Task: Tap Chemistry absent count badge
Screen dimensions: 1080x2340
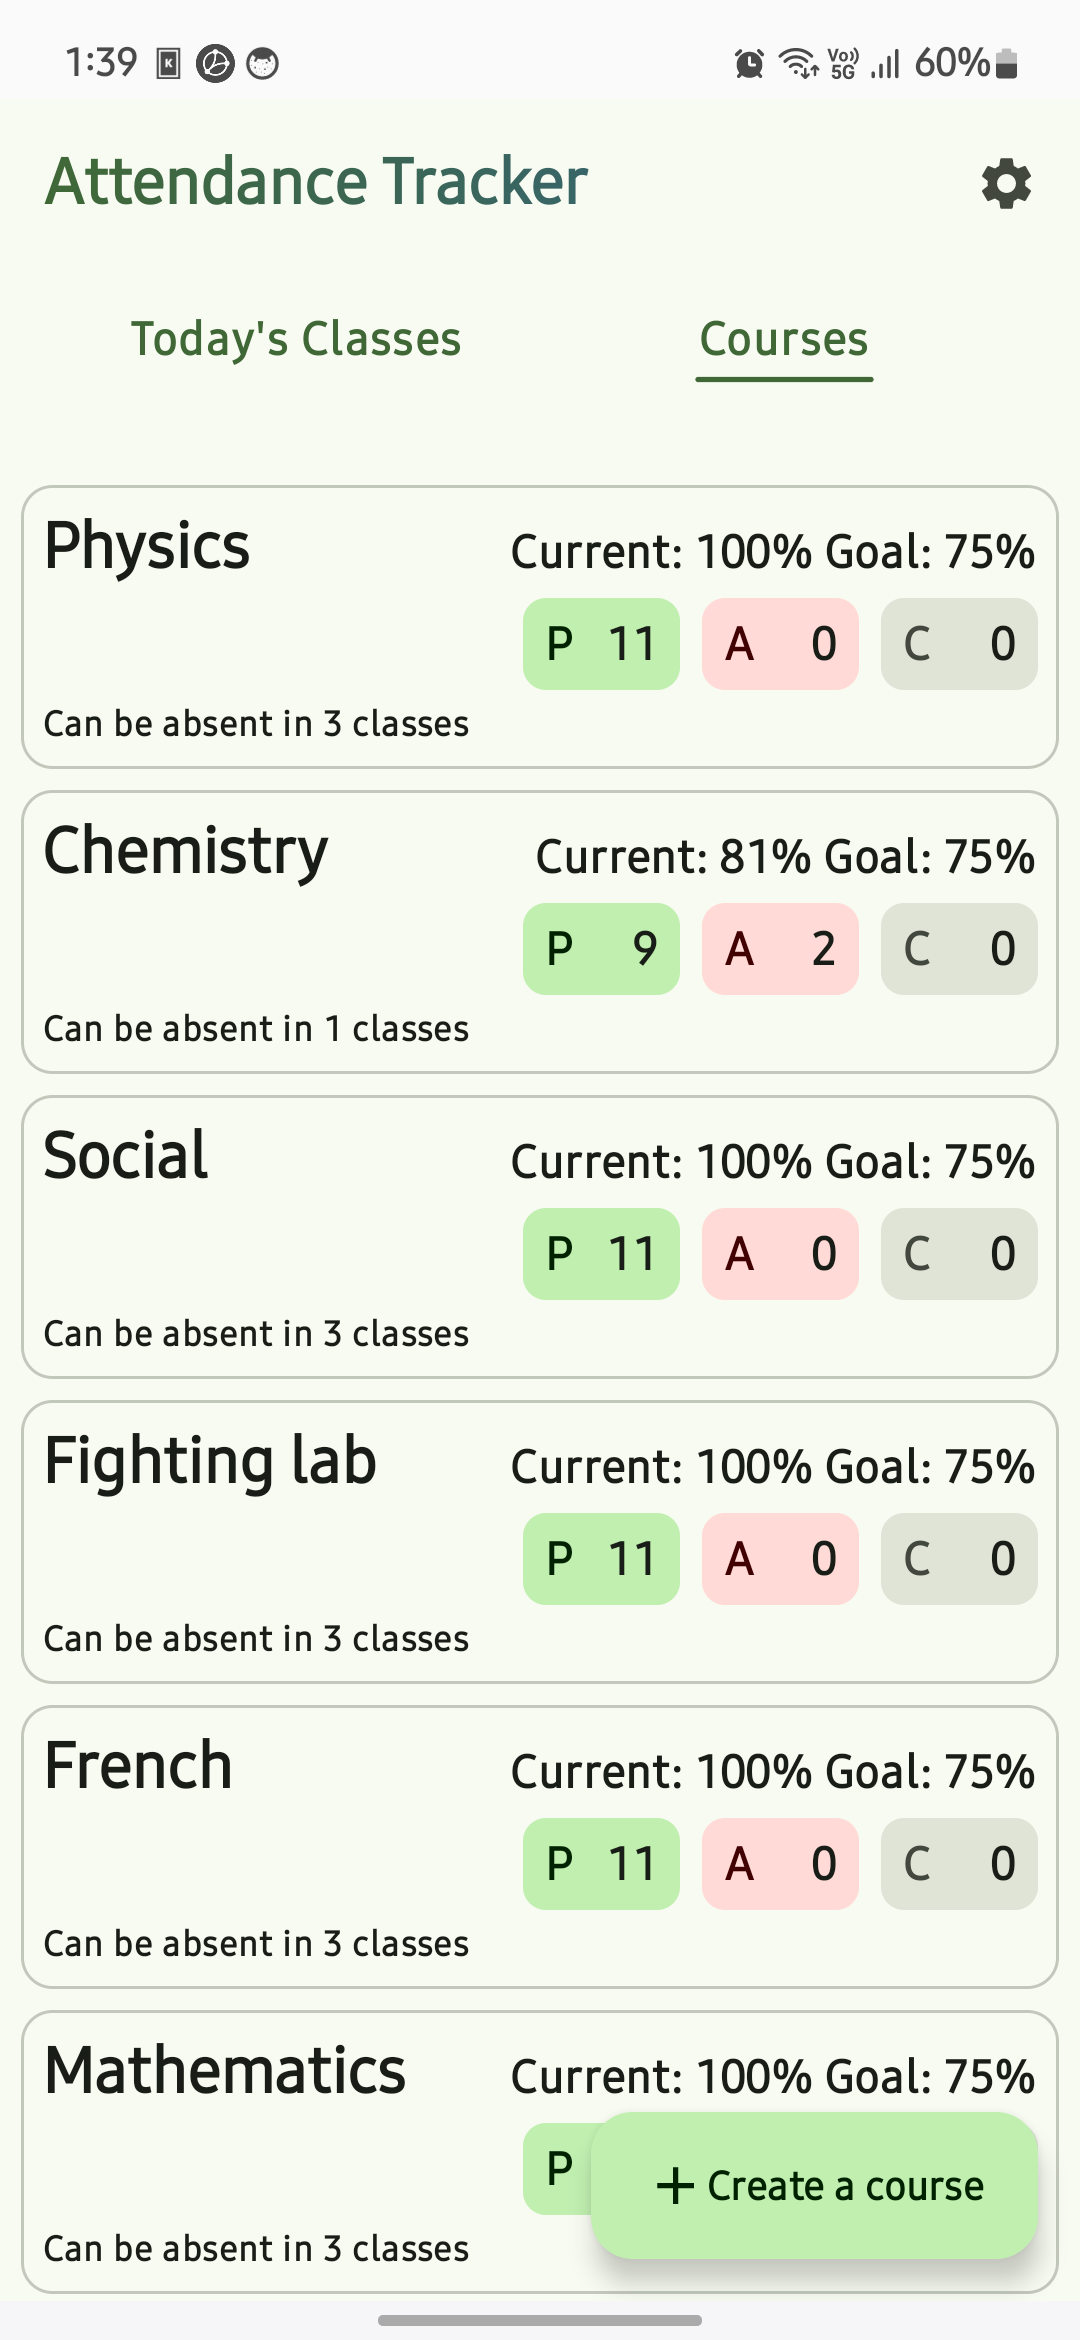Action: [780, 949]
